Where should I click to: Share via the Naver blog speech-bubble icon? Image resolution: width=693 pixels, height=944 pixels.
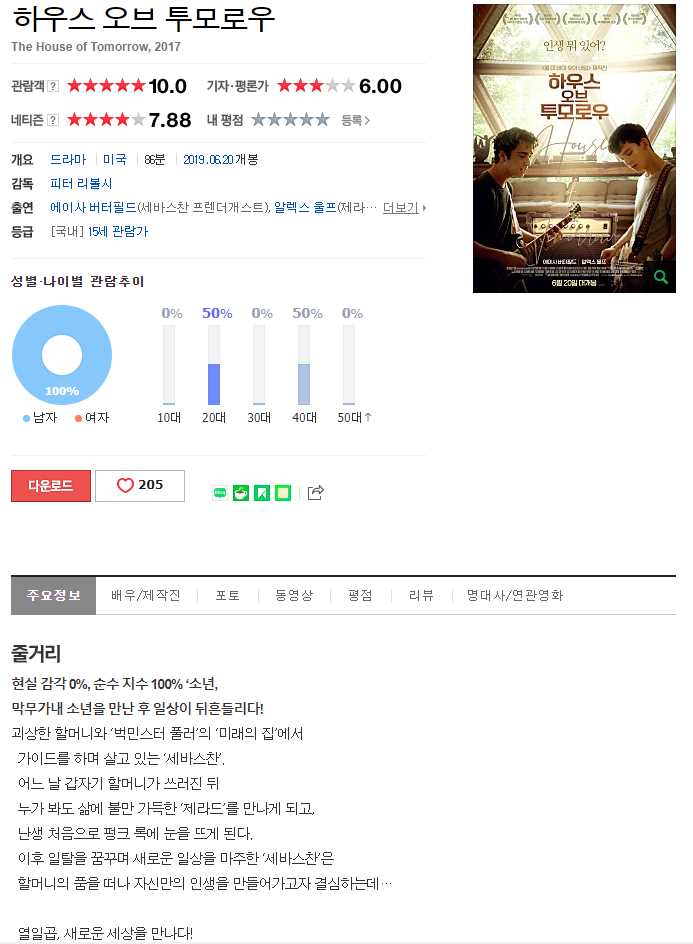(x=220, y=493)
